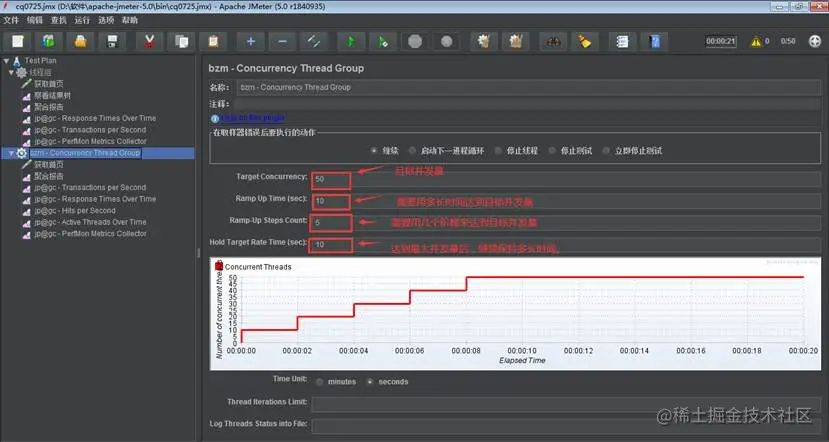This screenshot has height=442, width=829.
Task: Save the test plan with the disk icon
Action: click(112, 41)
